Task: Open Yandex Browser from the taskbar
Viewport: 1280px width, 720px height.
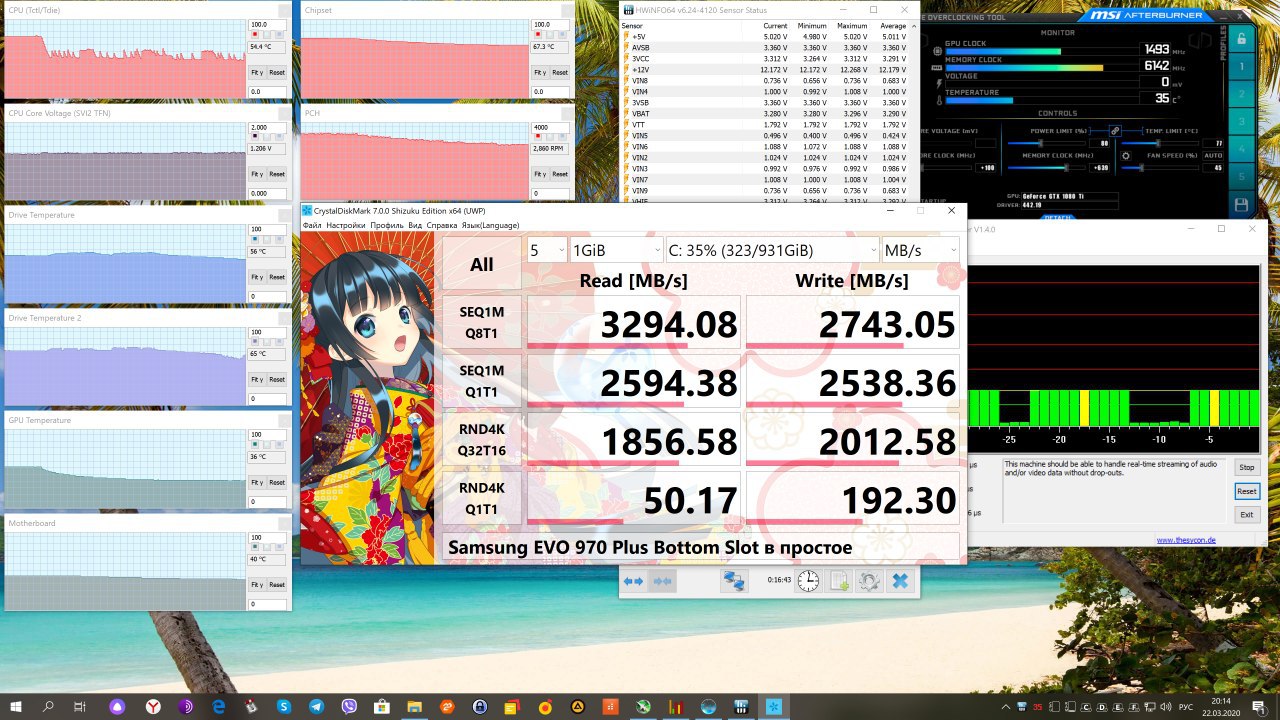Action: tap(152, 707)
